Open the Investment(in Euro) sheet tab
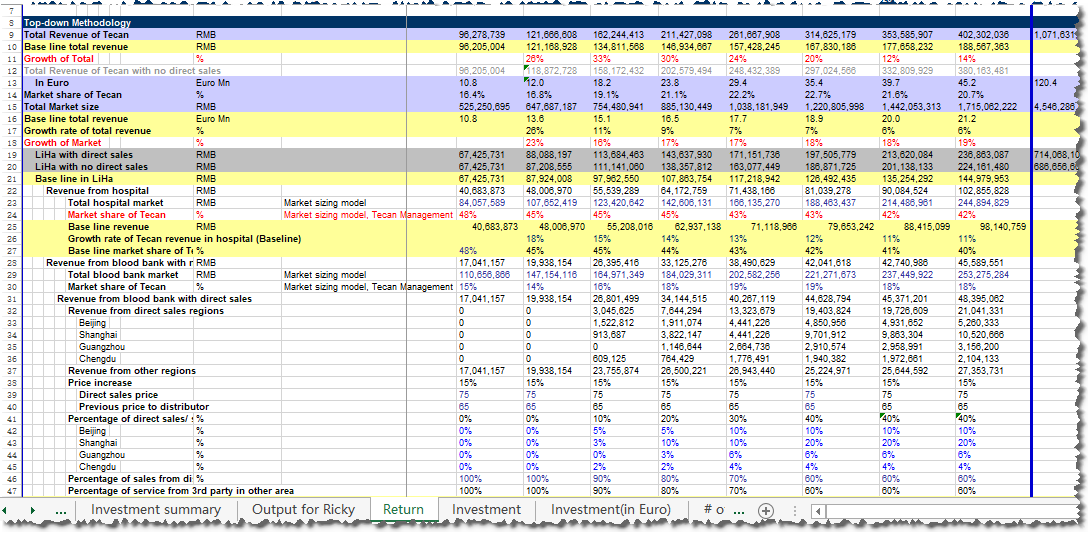 click(x=611, y=510)
